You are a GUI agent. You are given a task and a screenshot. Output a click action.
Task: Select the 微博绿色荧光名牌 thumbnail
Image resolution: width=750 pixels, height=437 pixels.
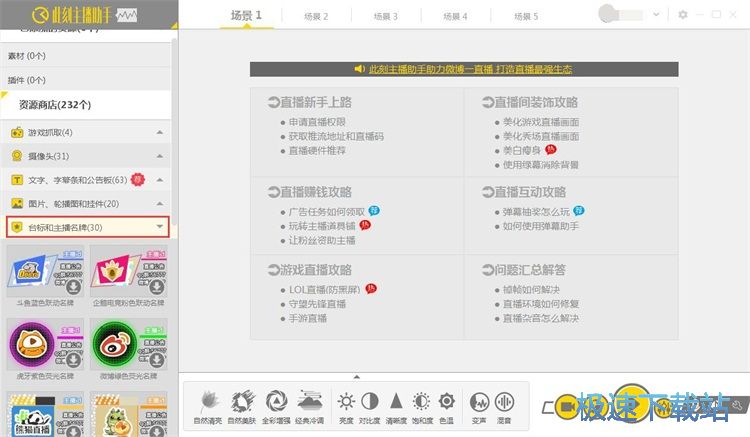pos(129,344)
